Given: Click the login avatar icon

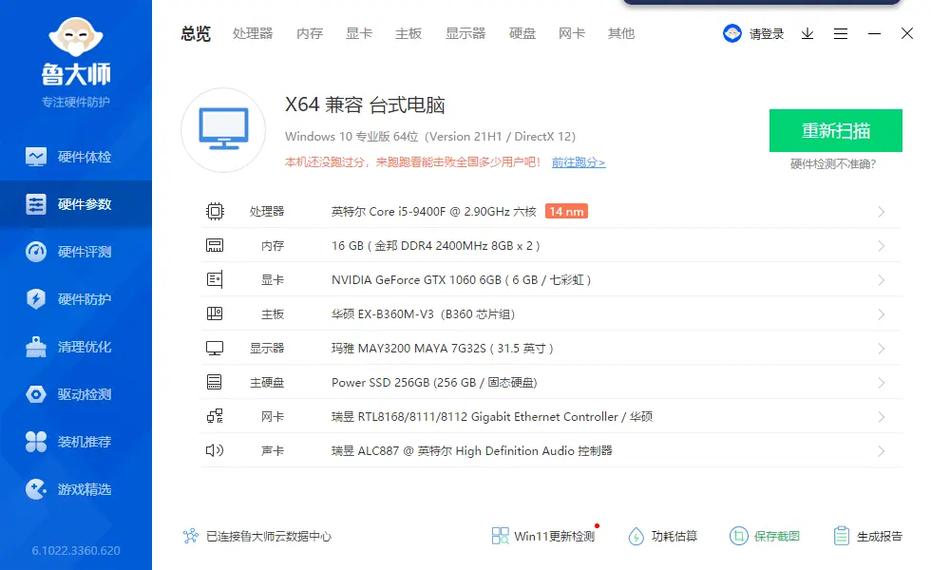Looking at the screenshot, I should click(732, 33).
